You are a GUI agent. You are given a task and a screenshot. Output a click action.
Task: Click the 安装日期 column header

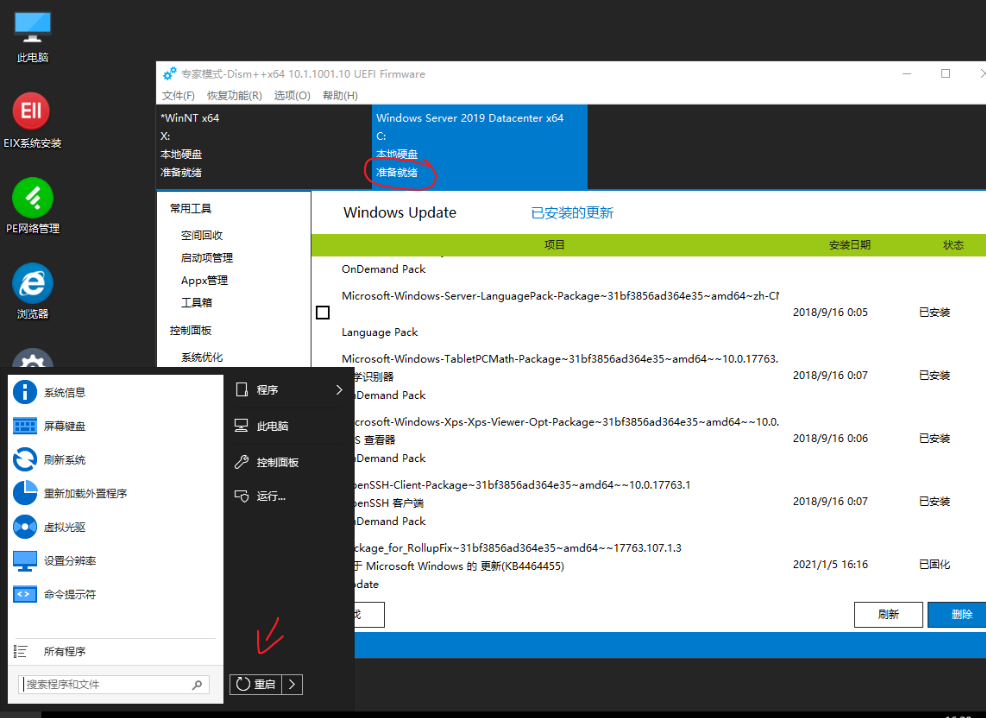click(x=850, y=245)
